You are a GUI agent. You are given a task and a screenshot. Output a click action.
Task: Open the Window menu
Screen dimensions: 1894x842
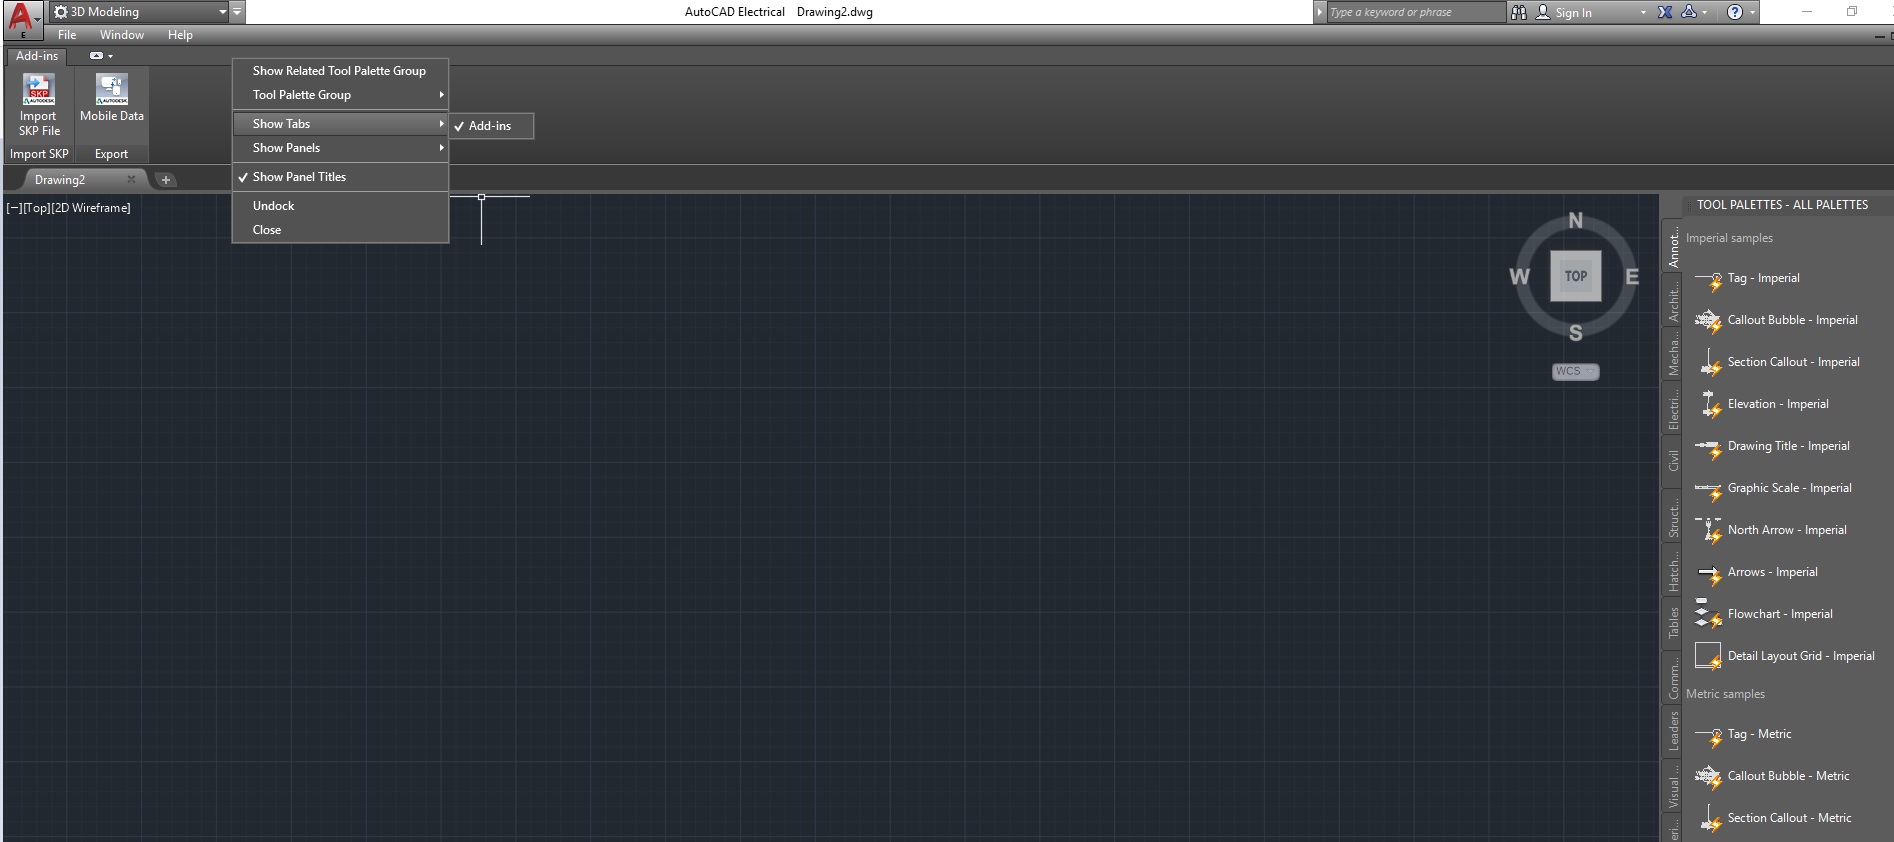[x=122, y=35]
